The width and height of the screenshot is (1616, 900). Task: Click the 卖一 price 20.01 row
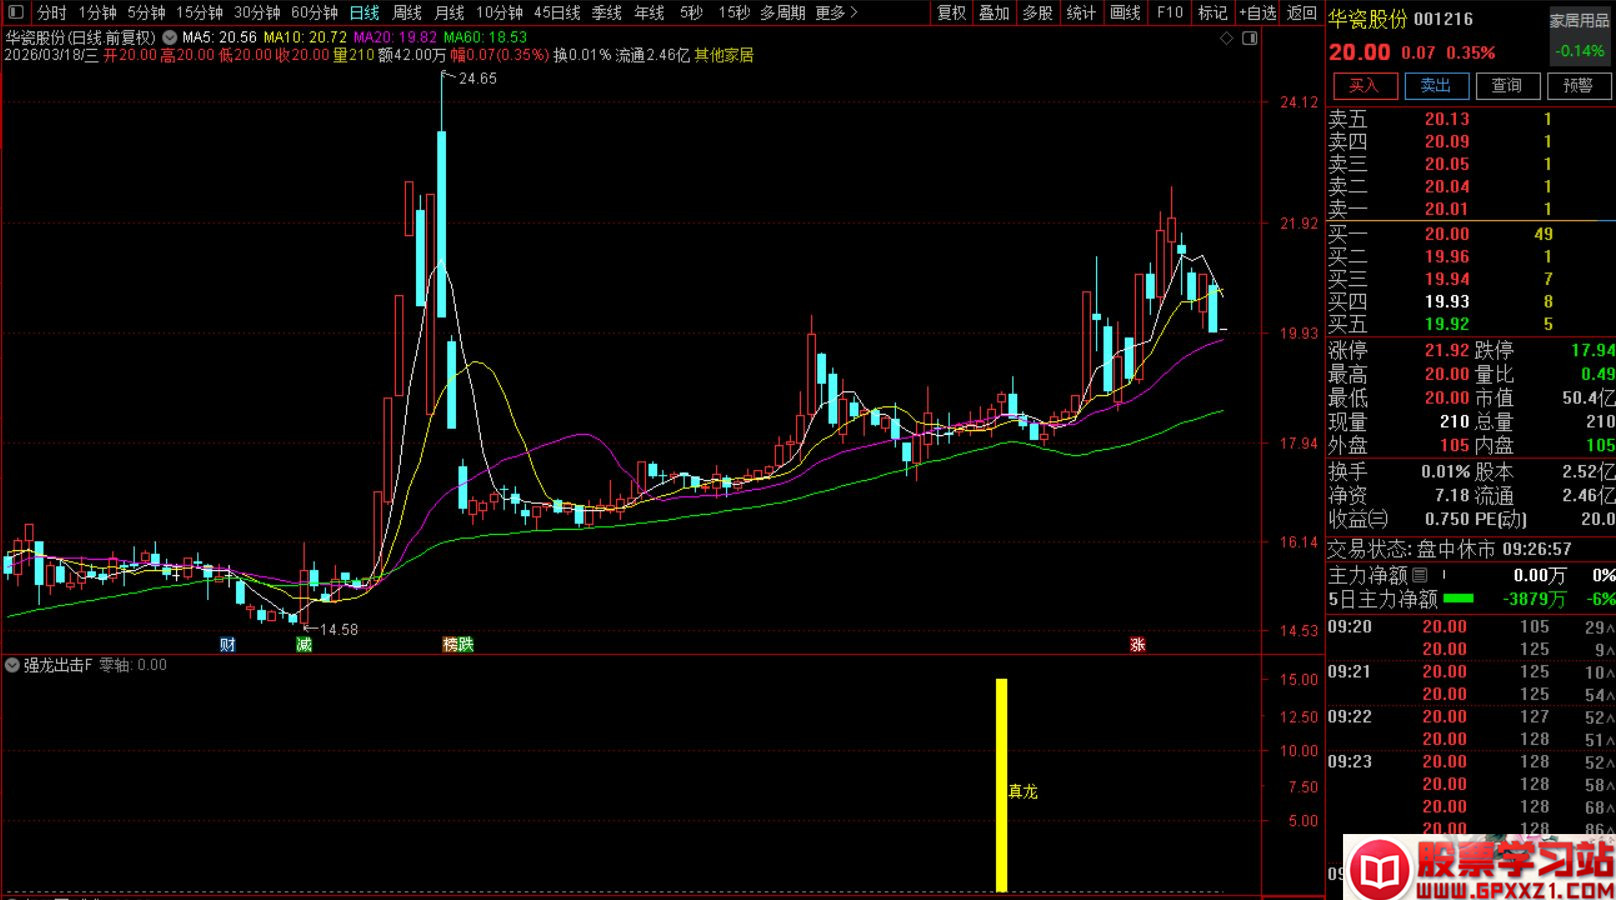coord(1470,209)
